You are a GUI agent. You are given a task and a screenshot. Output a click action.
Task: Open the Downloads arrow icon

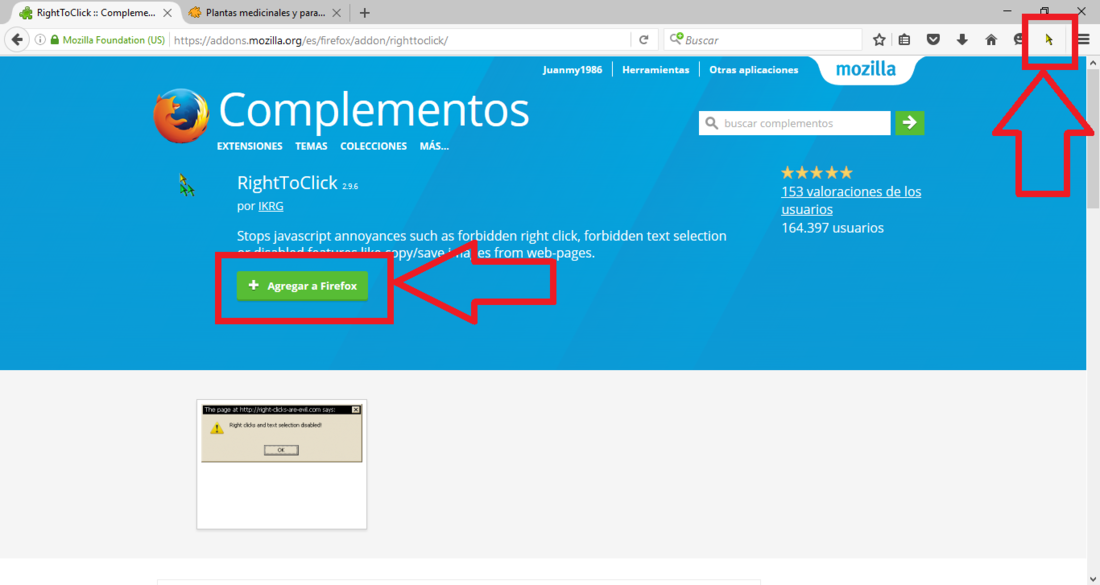pyautogui.click(x=962, y=40)
